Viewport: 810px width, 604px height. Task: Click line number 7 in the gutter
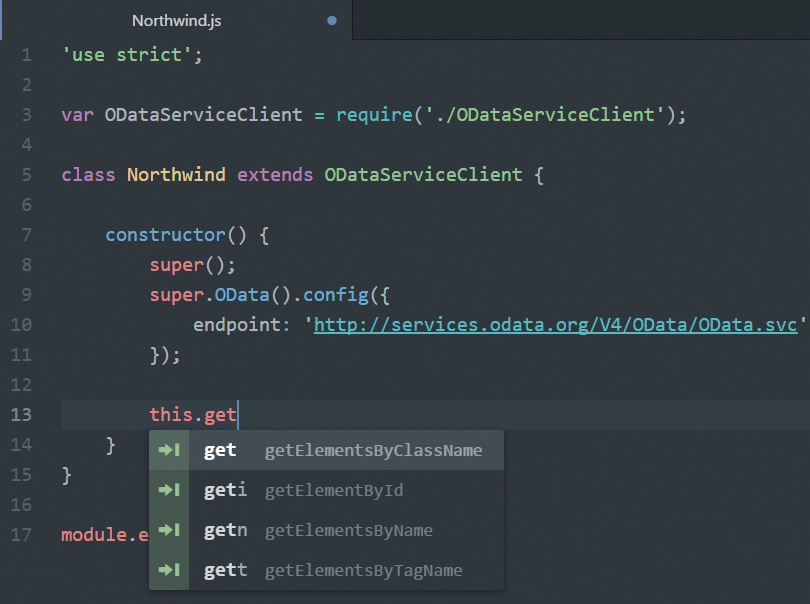(x=26, y=235)
